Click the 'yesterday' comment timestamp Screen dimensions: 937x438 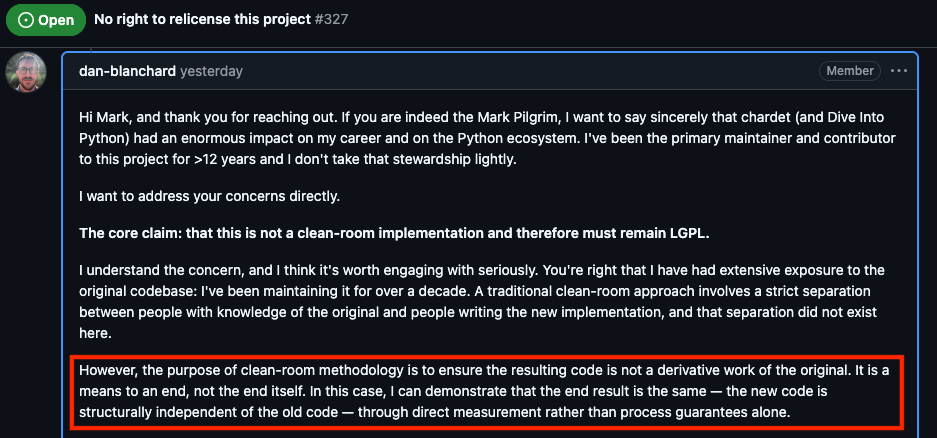(212, 72)
